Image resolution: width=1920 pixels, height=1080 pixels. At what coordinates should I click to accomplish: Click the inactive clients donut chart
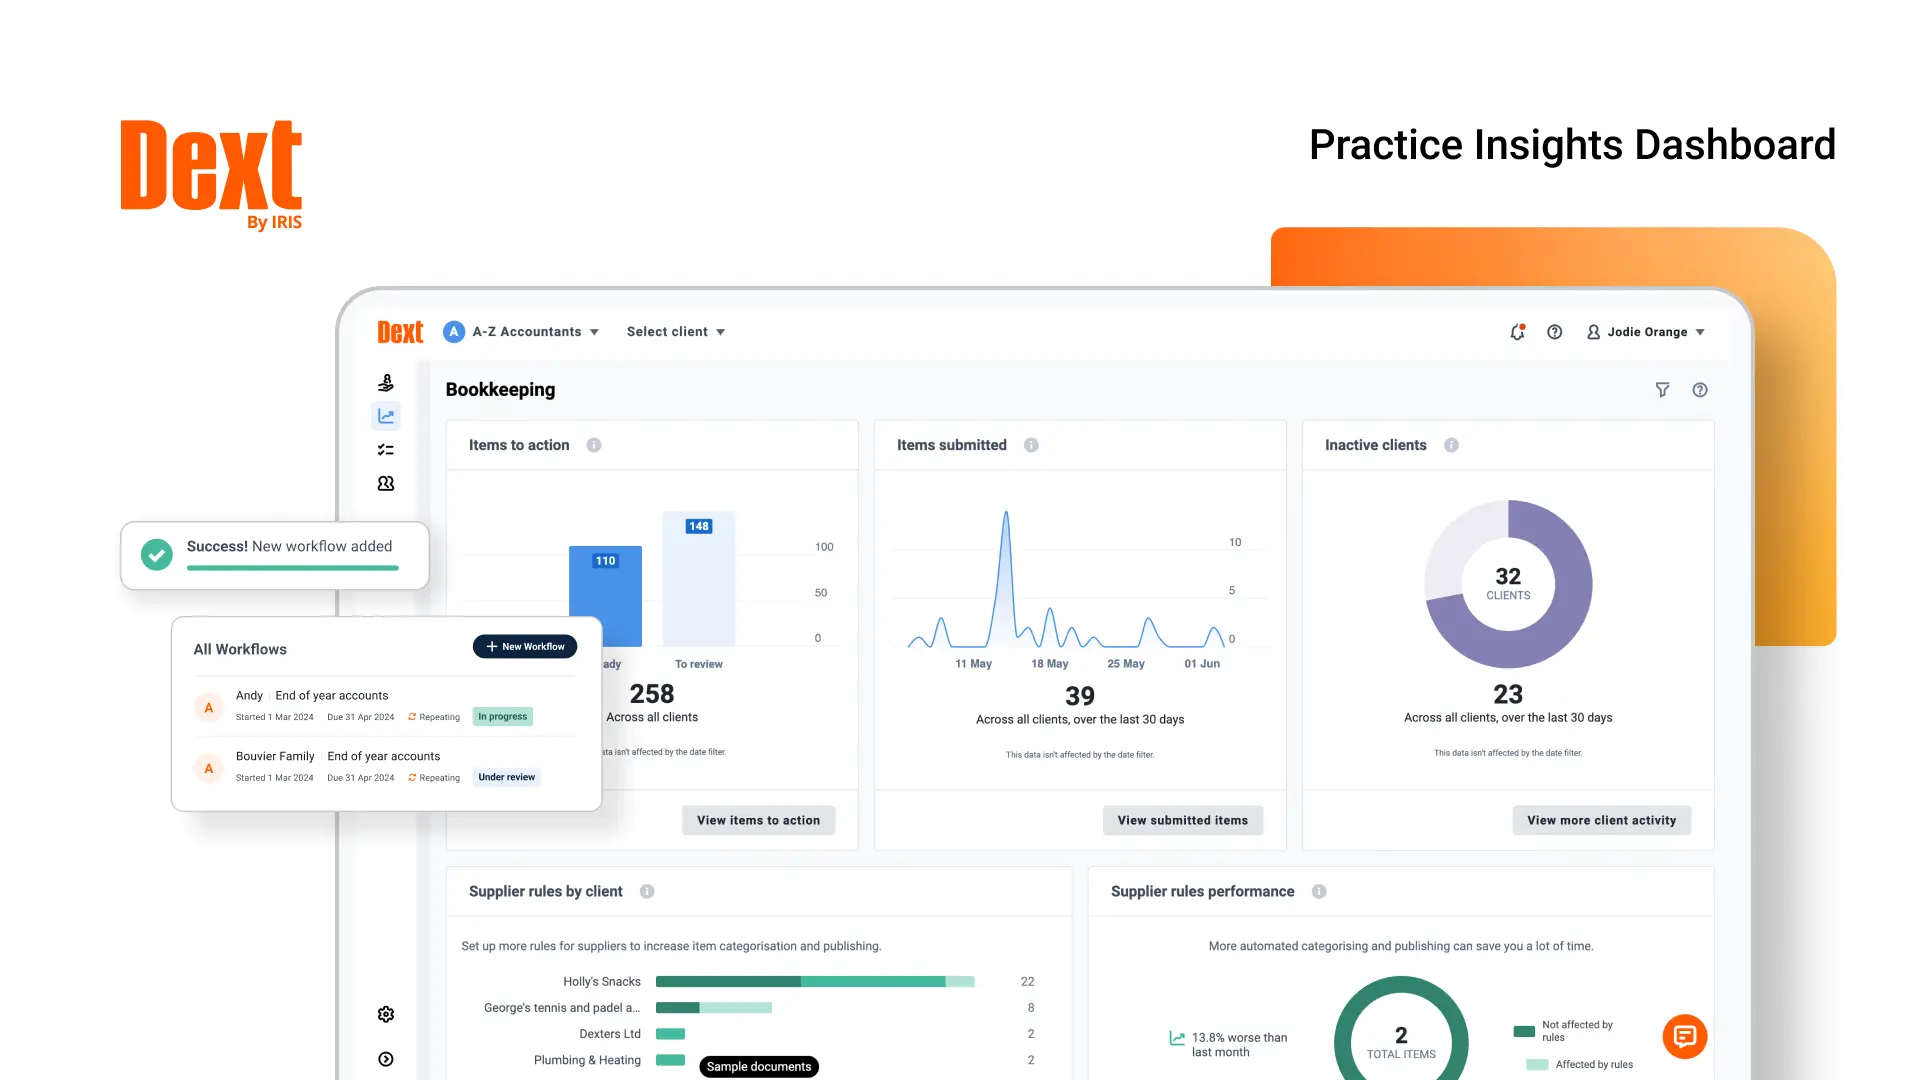1508,584
